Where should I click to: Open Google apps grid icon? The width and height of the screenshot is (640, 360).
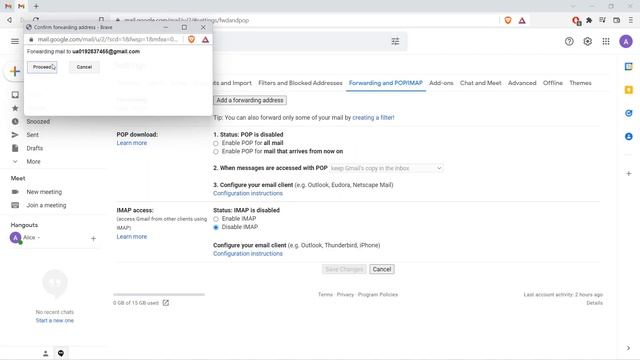point(606,41)
